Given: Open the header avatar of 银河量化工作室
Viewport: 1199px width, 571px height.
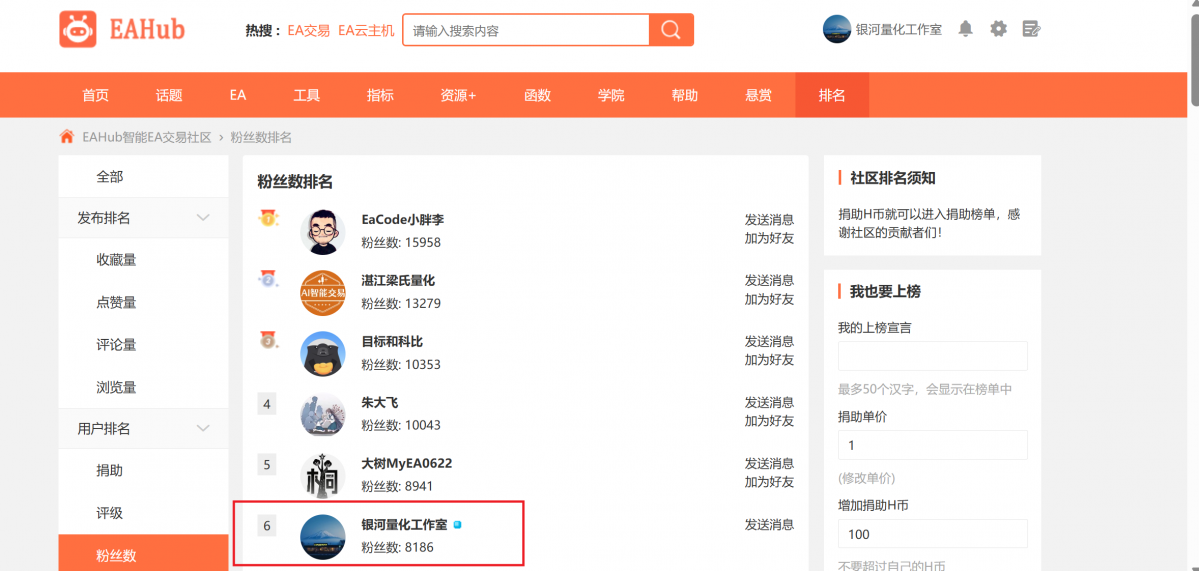Looking at the screenshot, I should pyautogui.click(x=837, y=30).
